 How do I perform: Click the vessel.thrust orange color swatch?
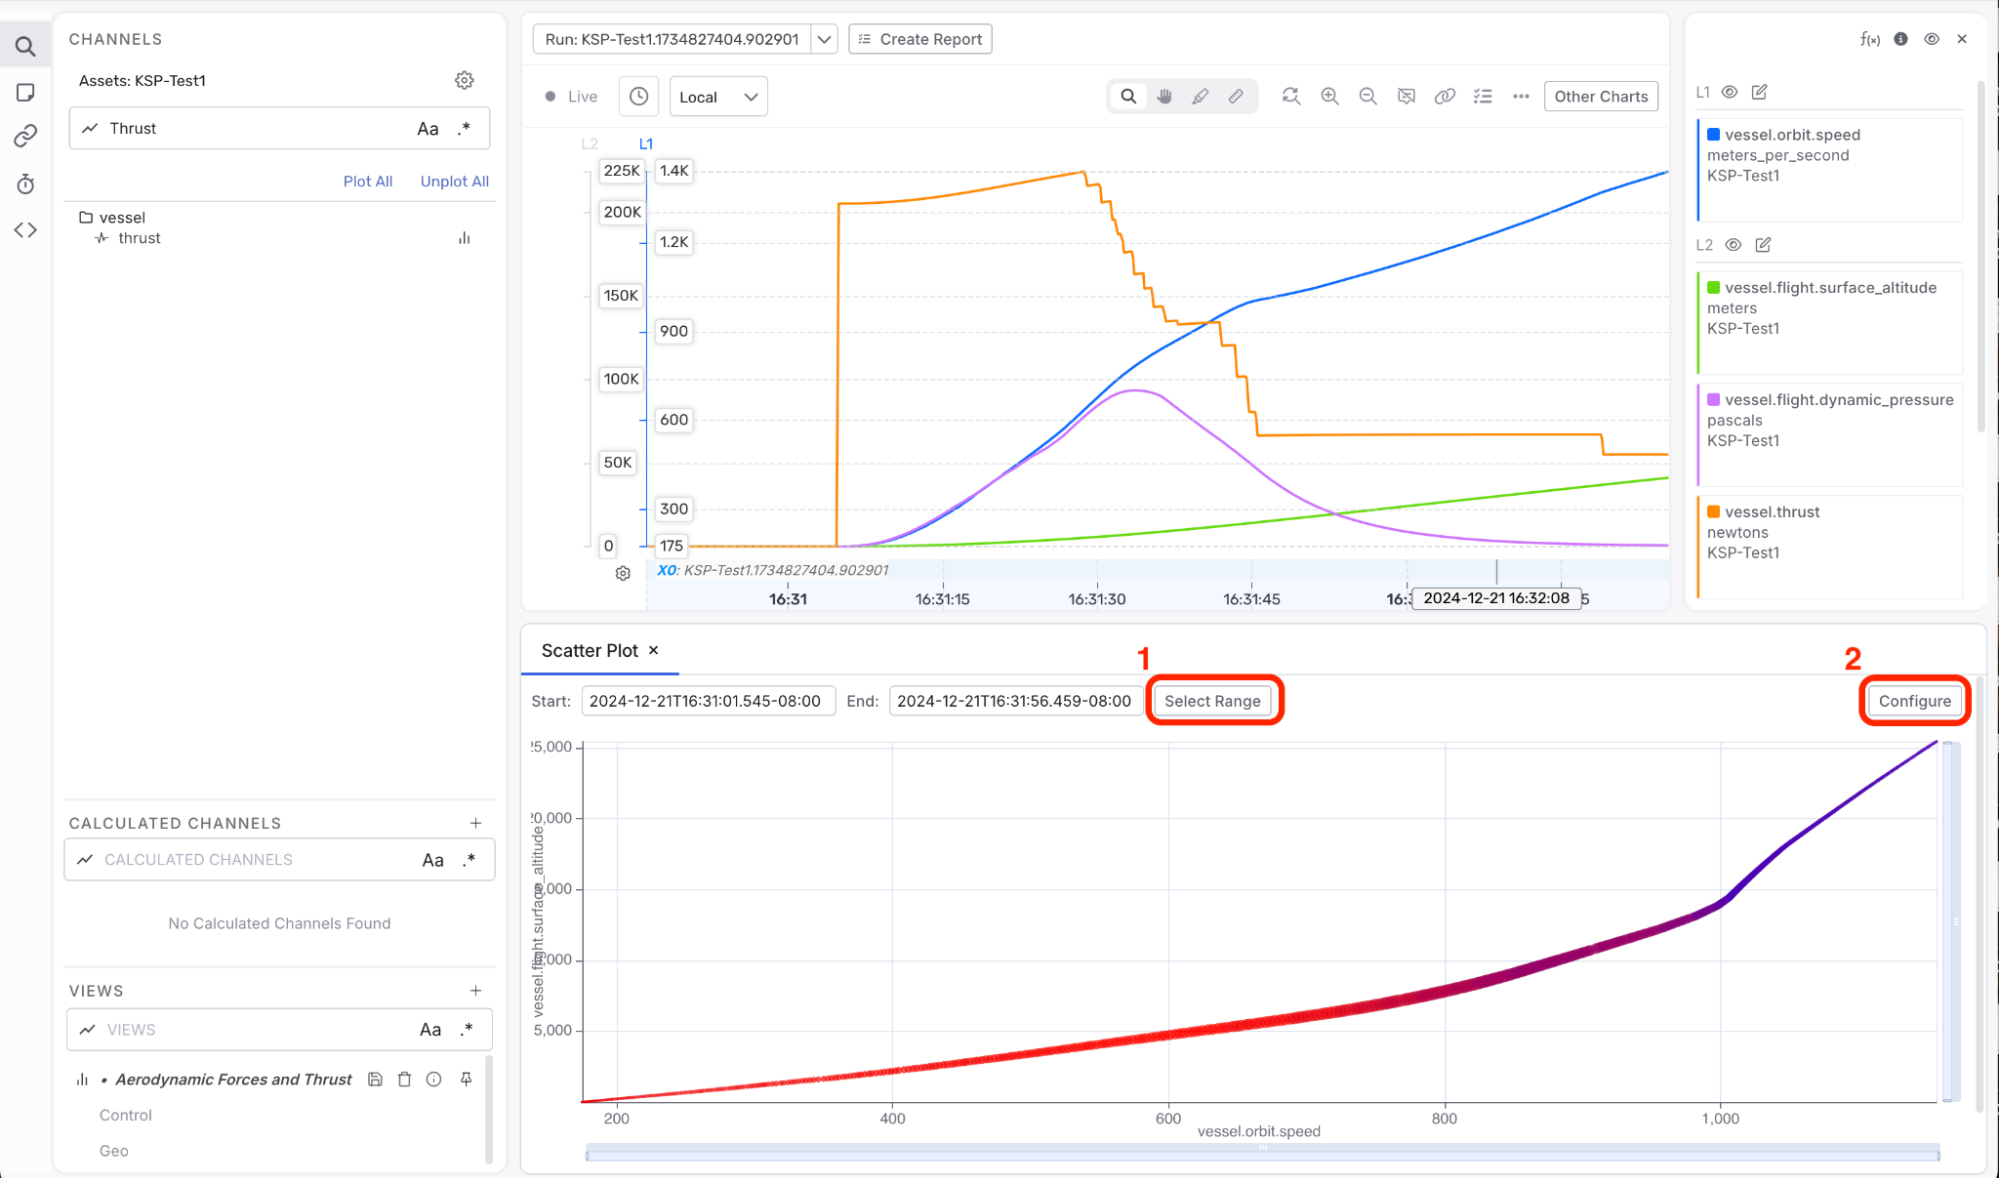pyautogui.click(x=1713, y=512)
